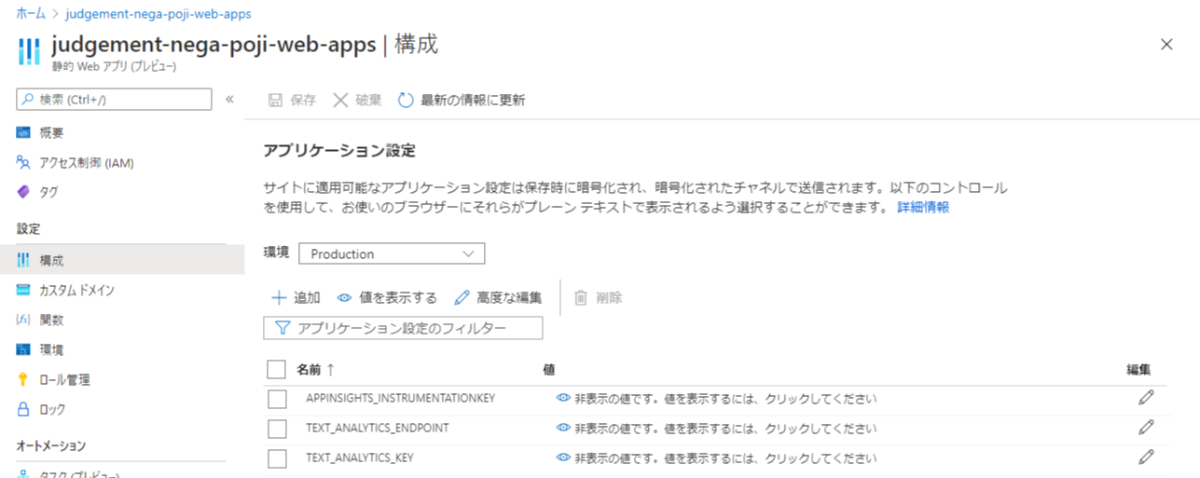
Task: Open the 環境 Production dropdown
Action: [x=392, y=254]
